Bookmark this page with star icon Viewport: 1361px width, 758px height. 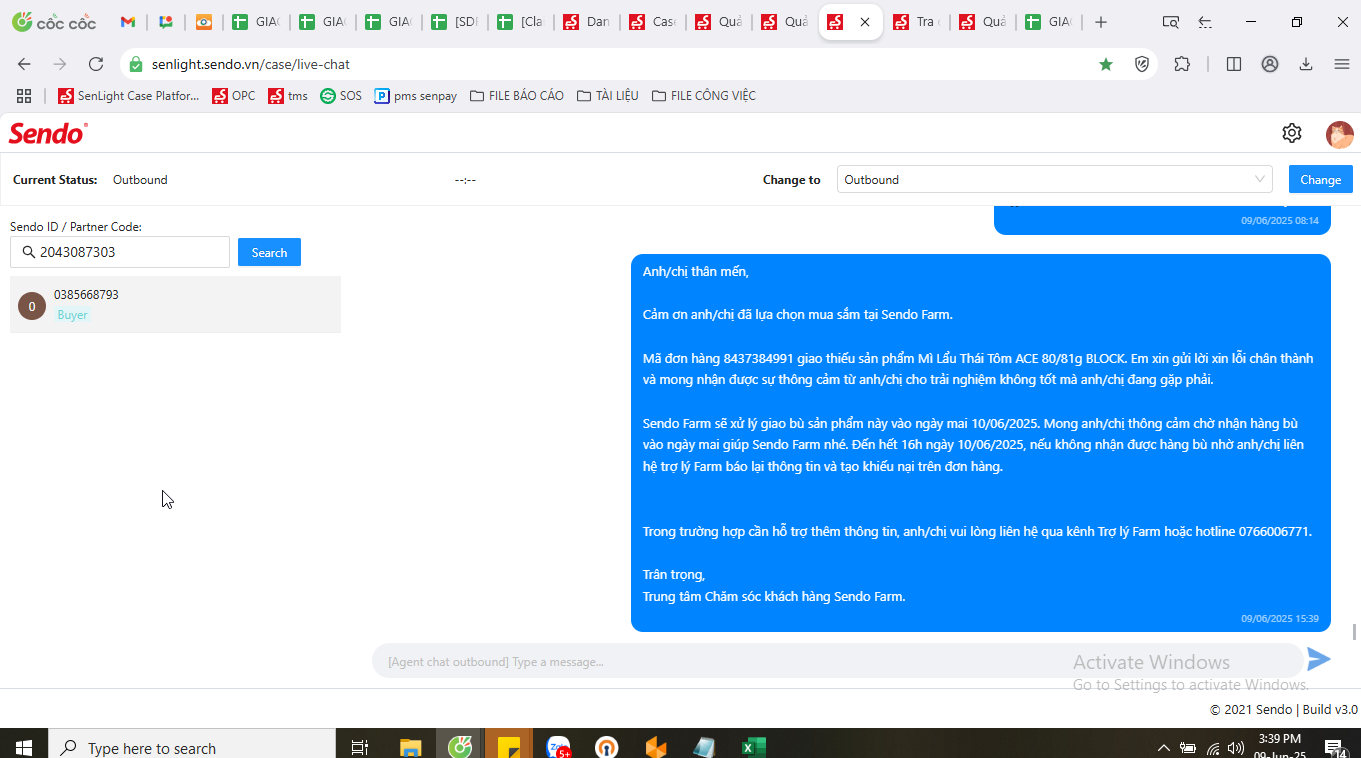(x=1106, y=64)
